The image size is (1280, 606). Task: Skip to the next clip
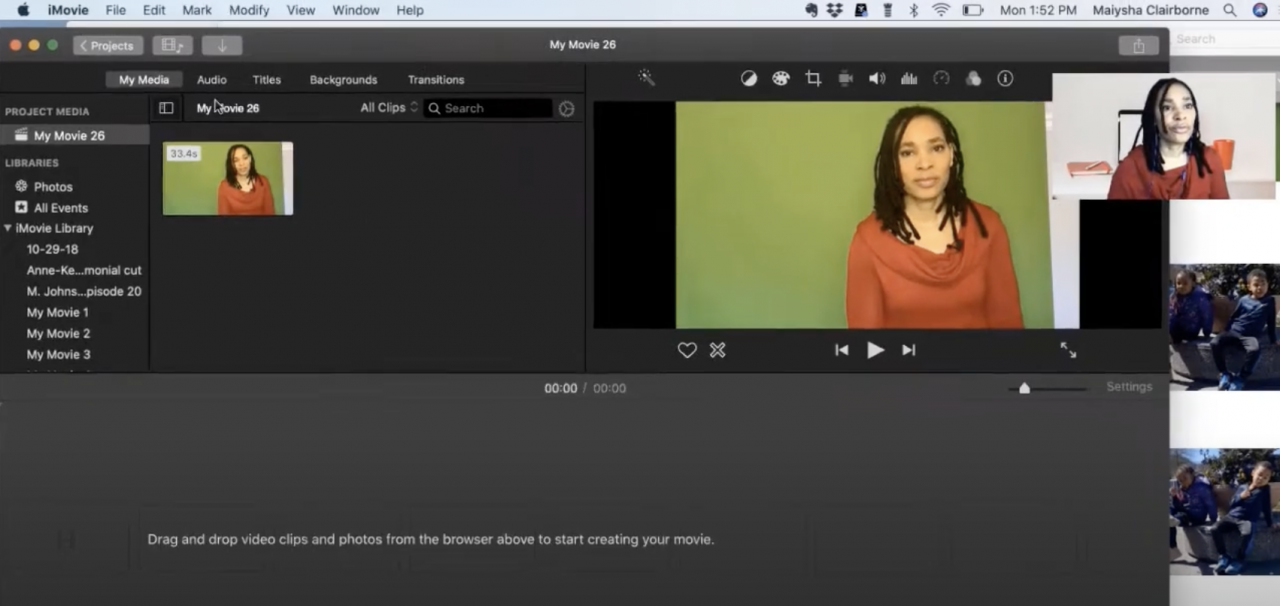[908, 350]
